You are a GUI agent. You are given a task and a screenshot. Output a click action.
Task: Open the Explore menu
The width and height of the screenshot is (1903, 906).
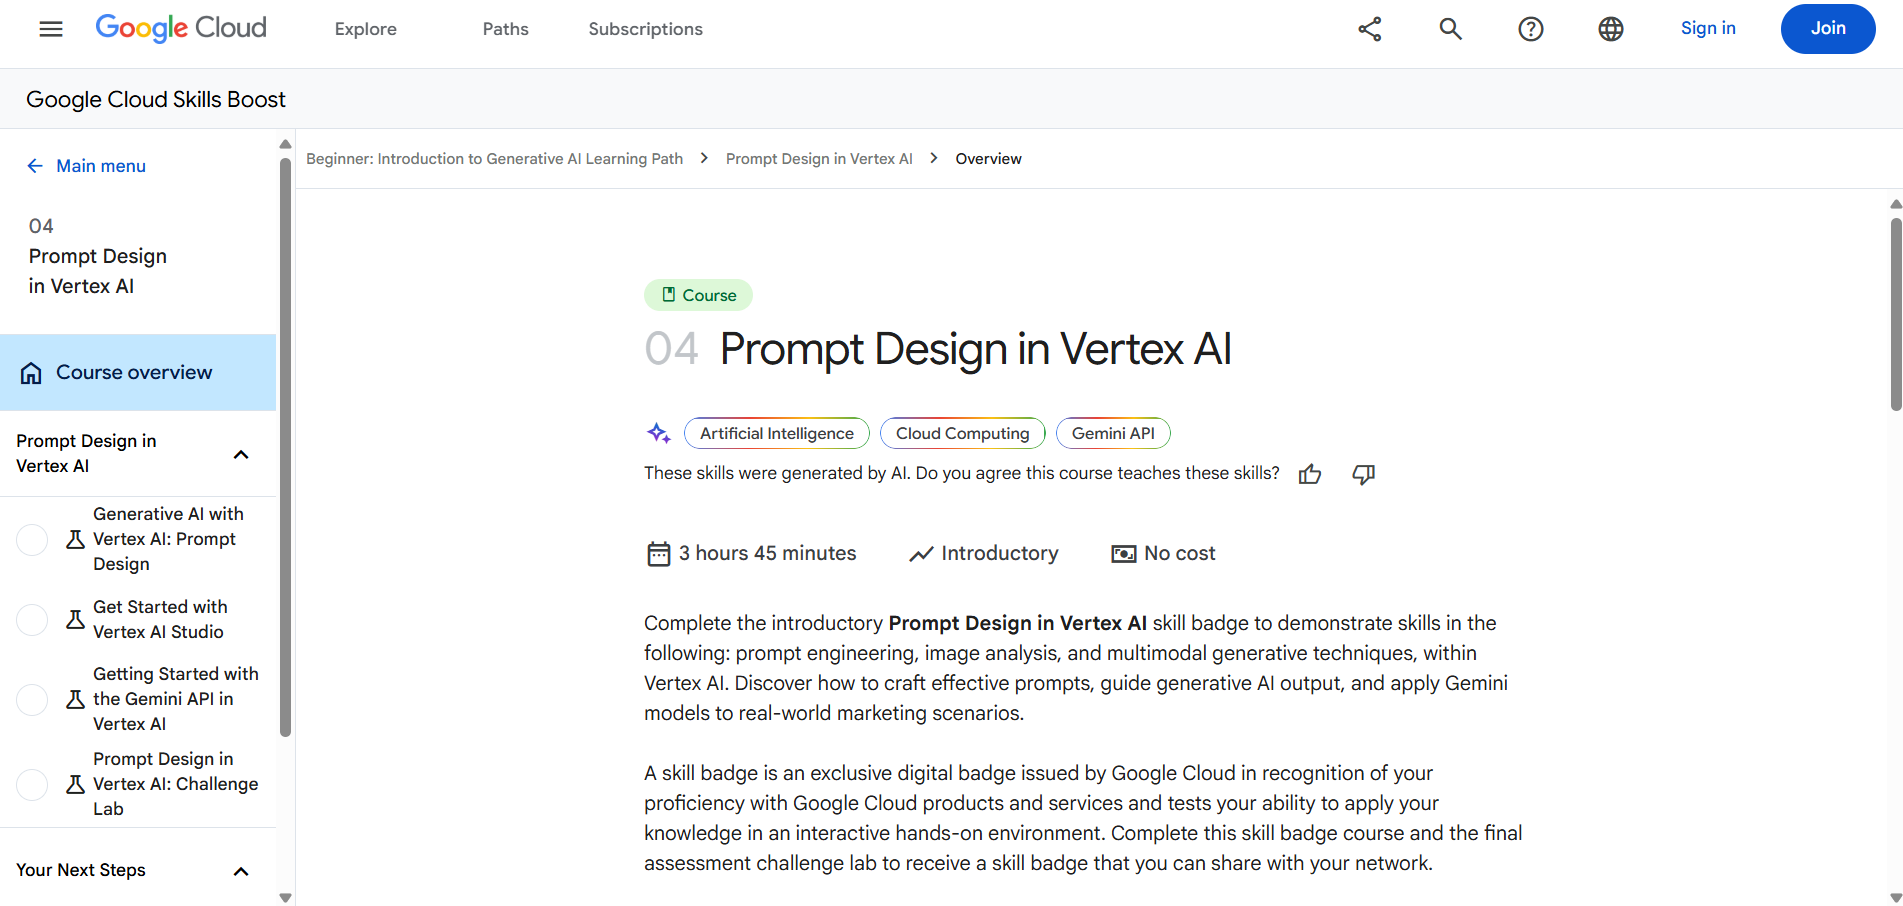point(366,29)
